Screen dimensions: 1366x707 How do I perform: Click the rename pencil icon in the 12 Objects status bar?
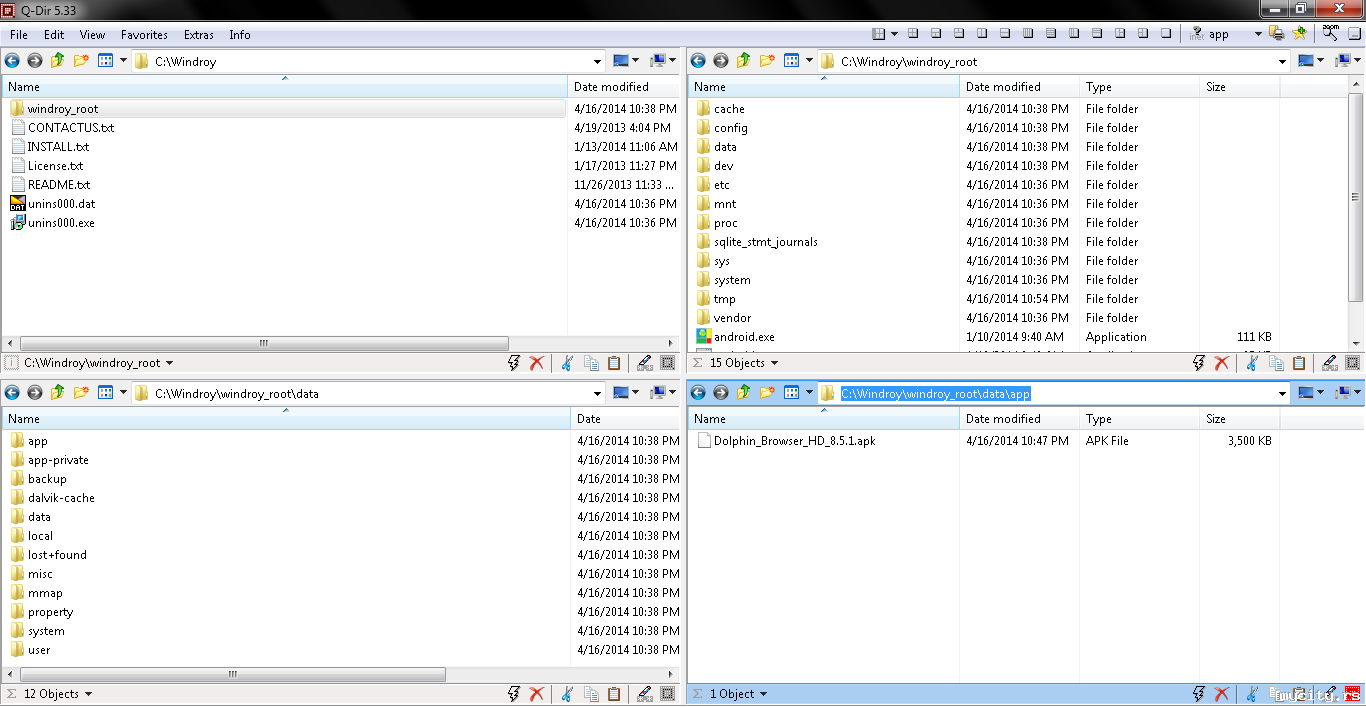pos(645,693)
